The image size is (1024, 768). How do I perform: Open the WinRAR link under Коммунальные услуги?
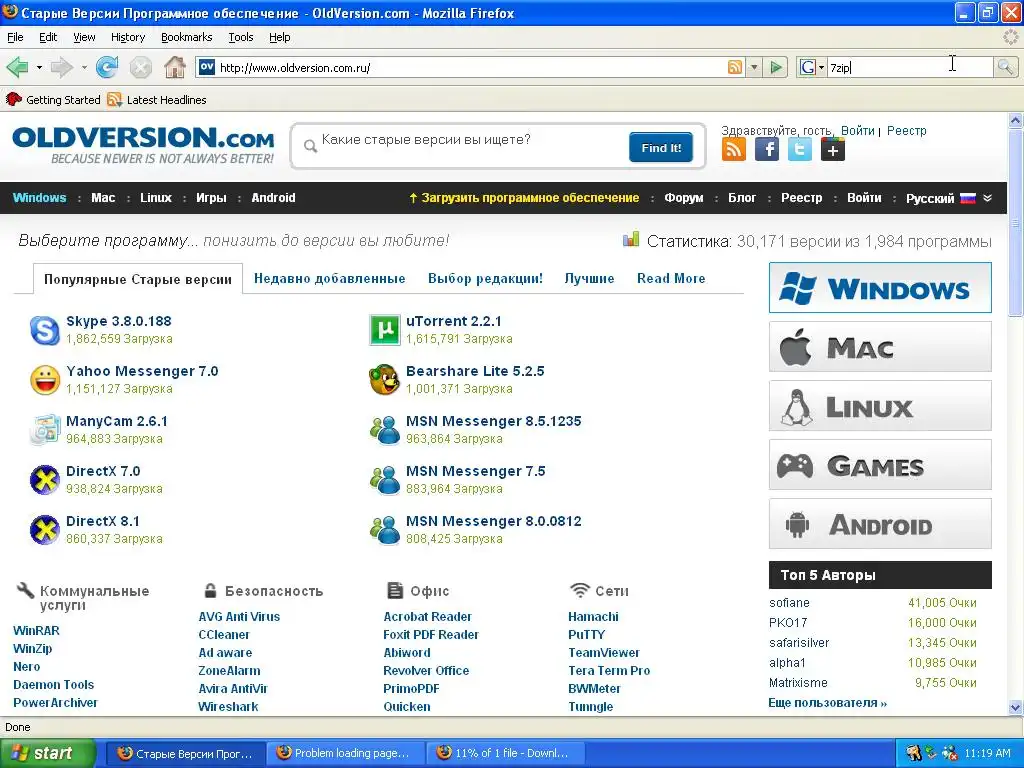coord(37,631)
